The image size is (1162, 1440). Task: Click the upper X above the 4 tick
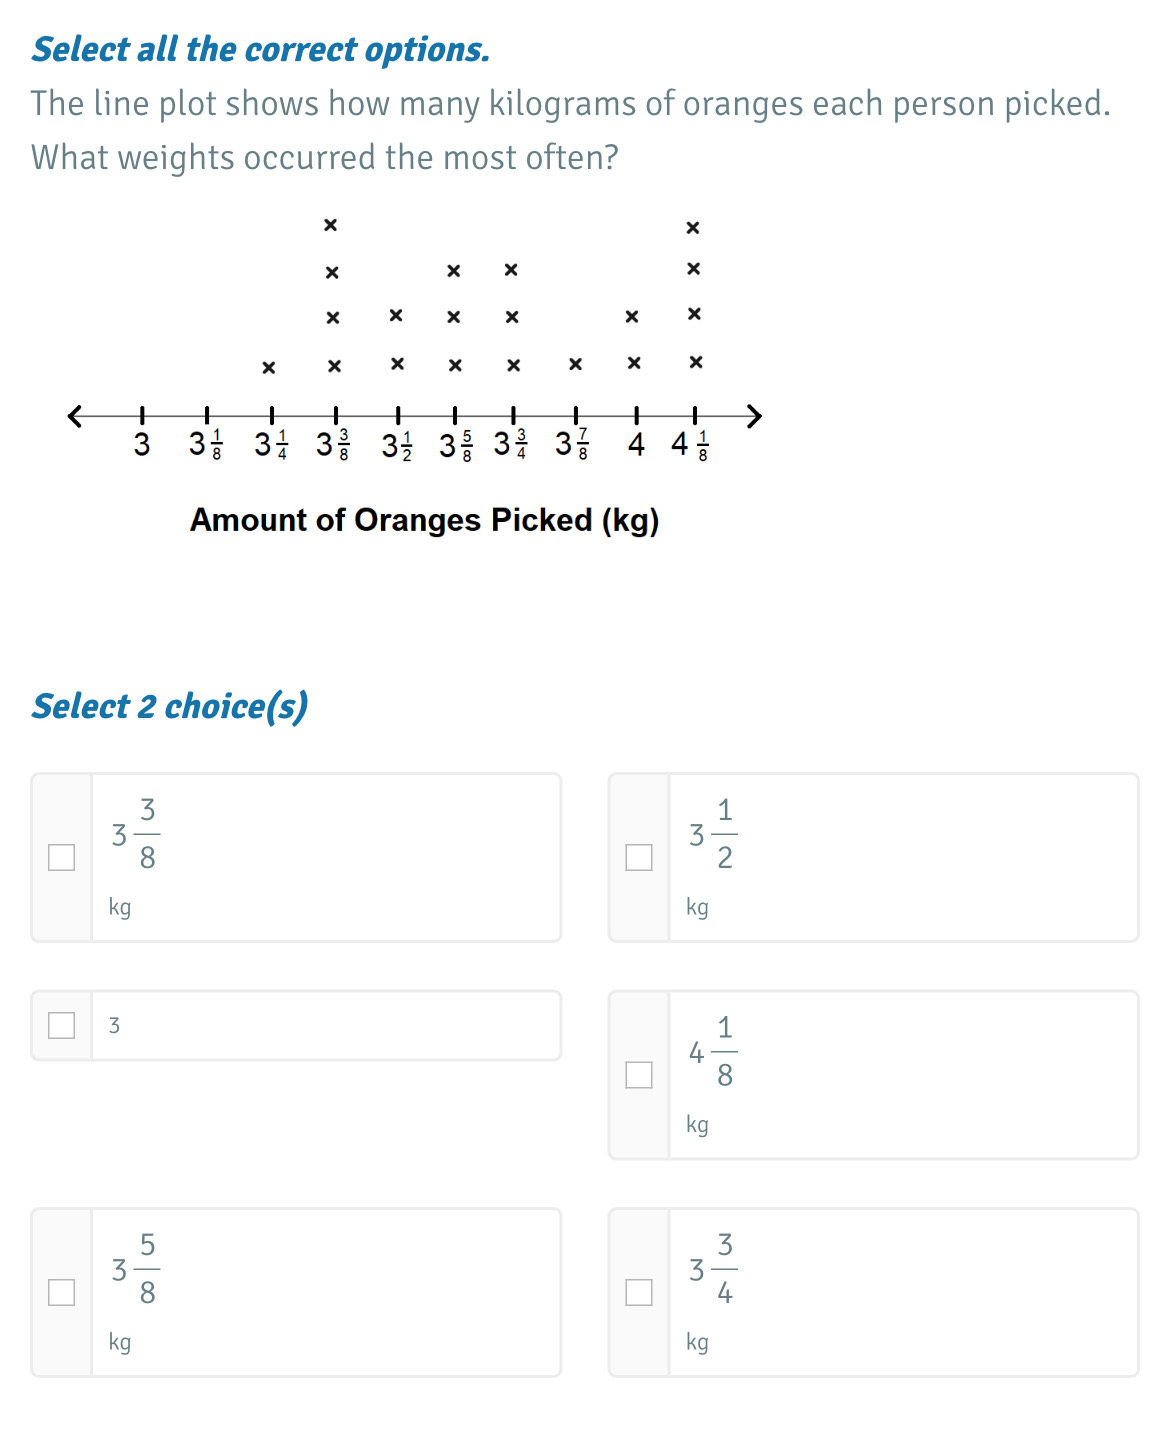pos(632,317)
